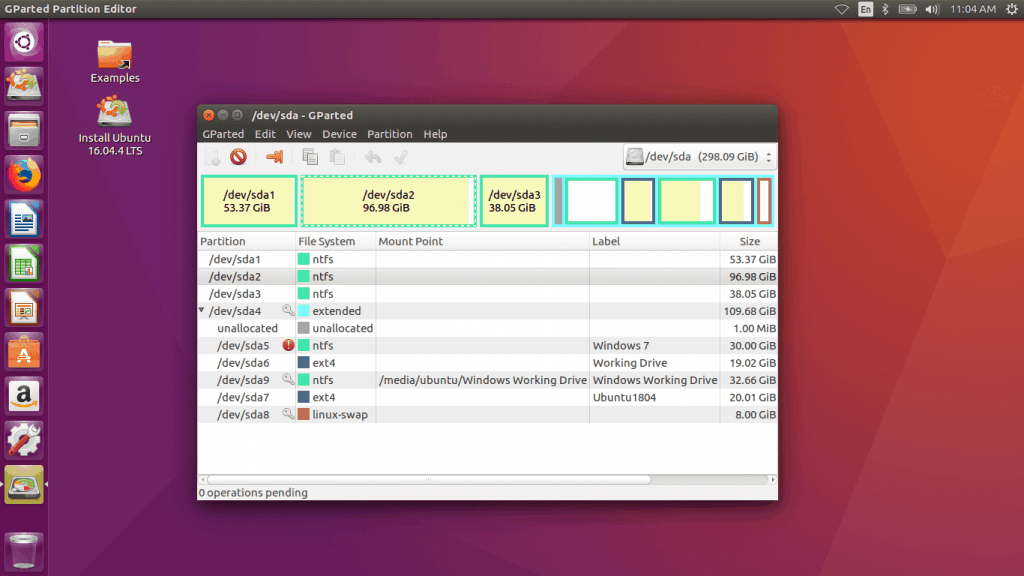Click the Delete partition toolbar icon
1024x576 pixels.
(x=239, y=157)
